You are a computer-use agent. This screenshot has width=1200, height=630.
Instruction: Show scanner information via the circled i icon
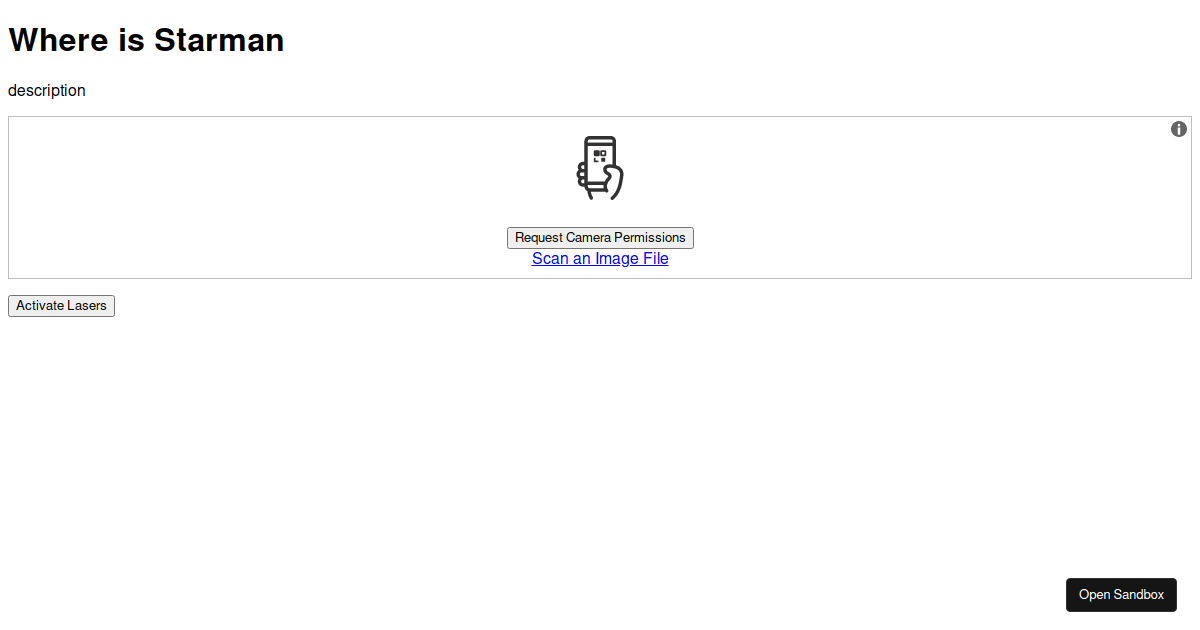tap(1179, 129)
